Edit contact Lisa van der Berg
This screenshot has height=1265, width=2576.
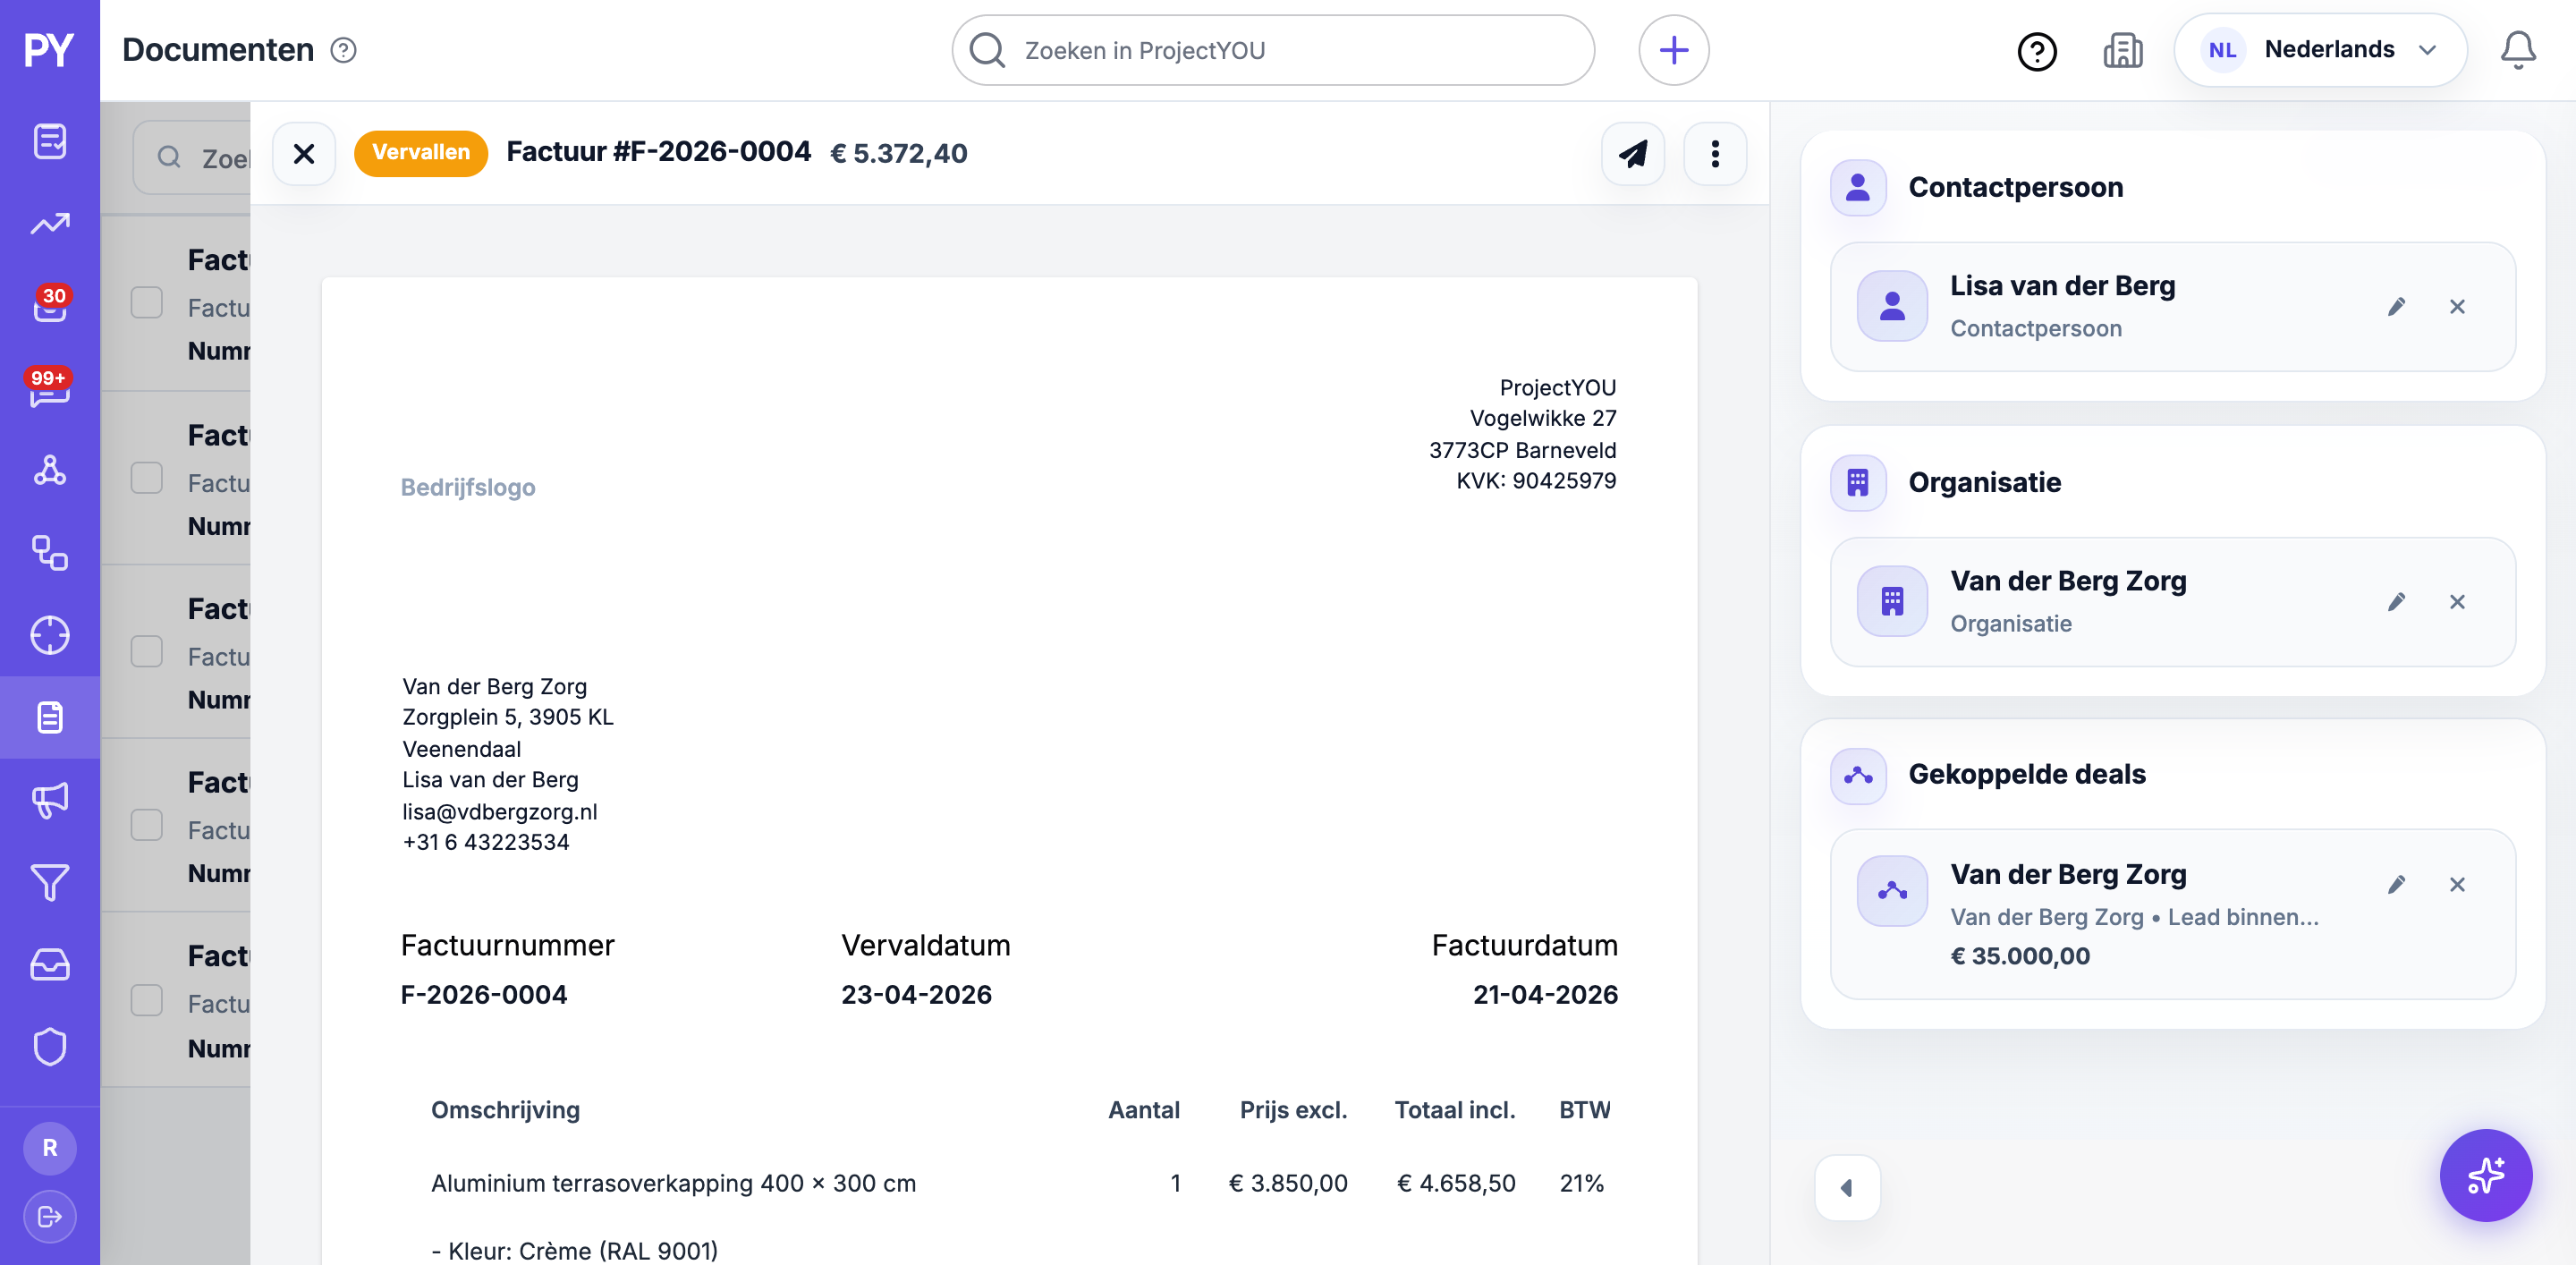click(x=2395, y=307)
